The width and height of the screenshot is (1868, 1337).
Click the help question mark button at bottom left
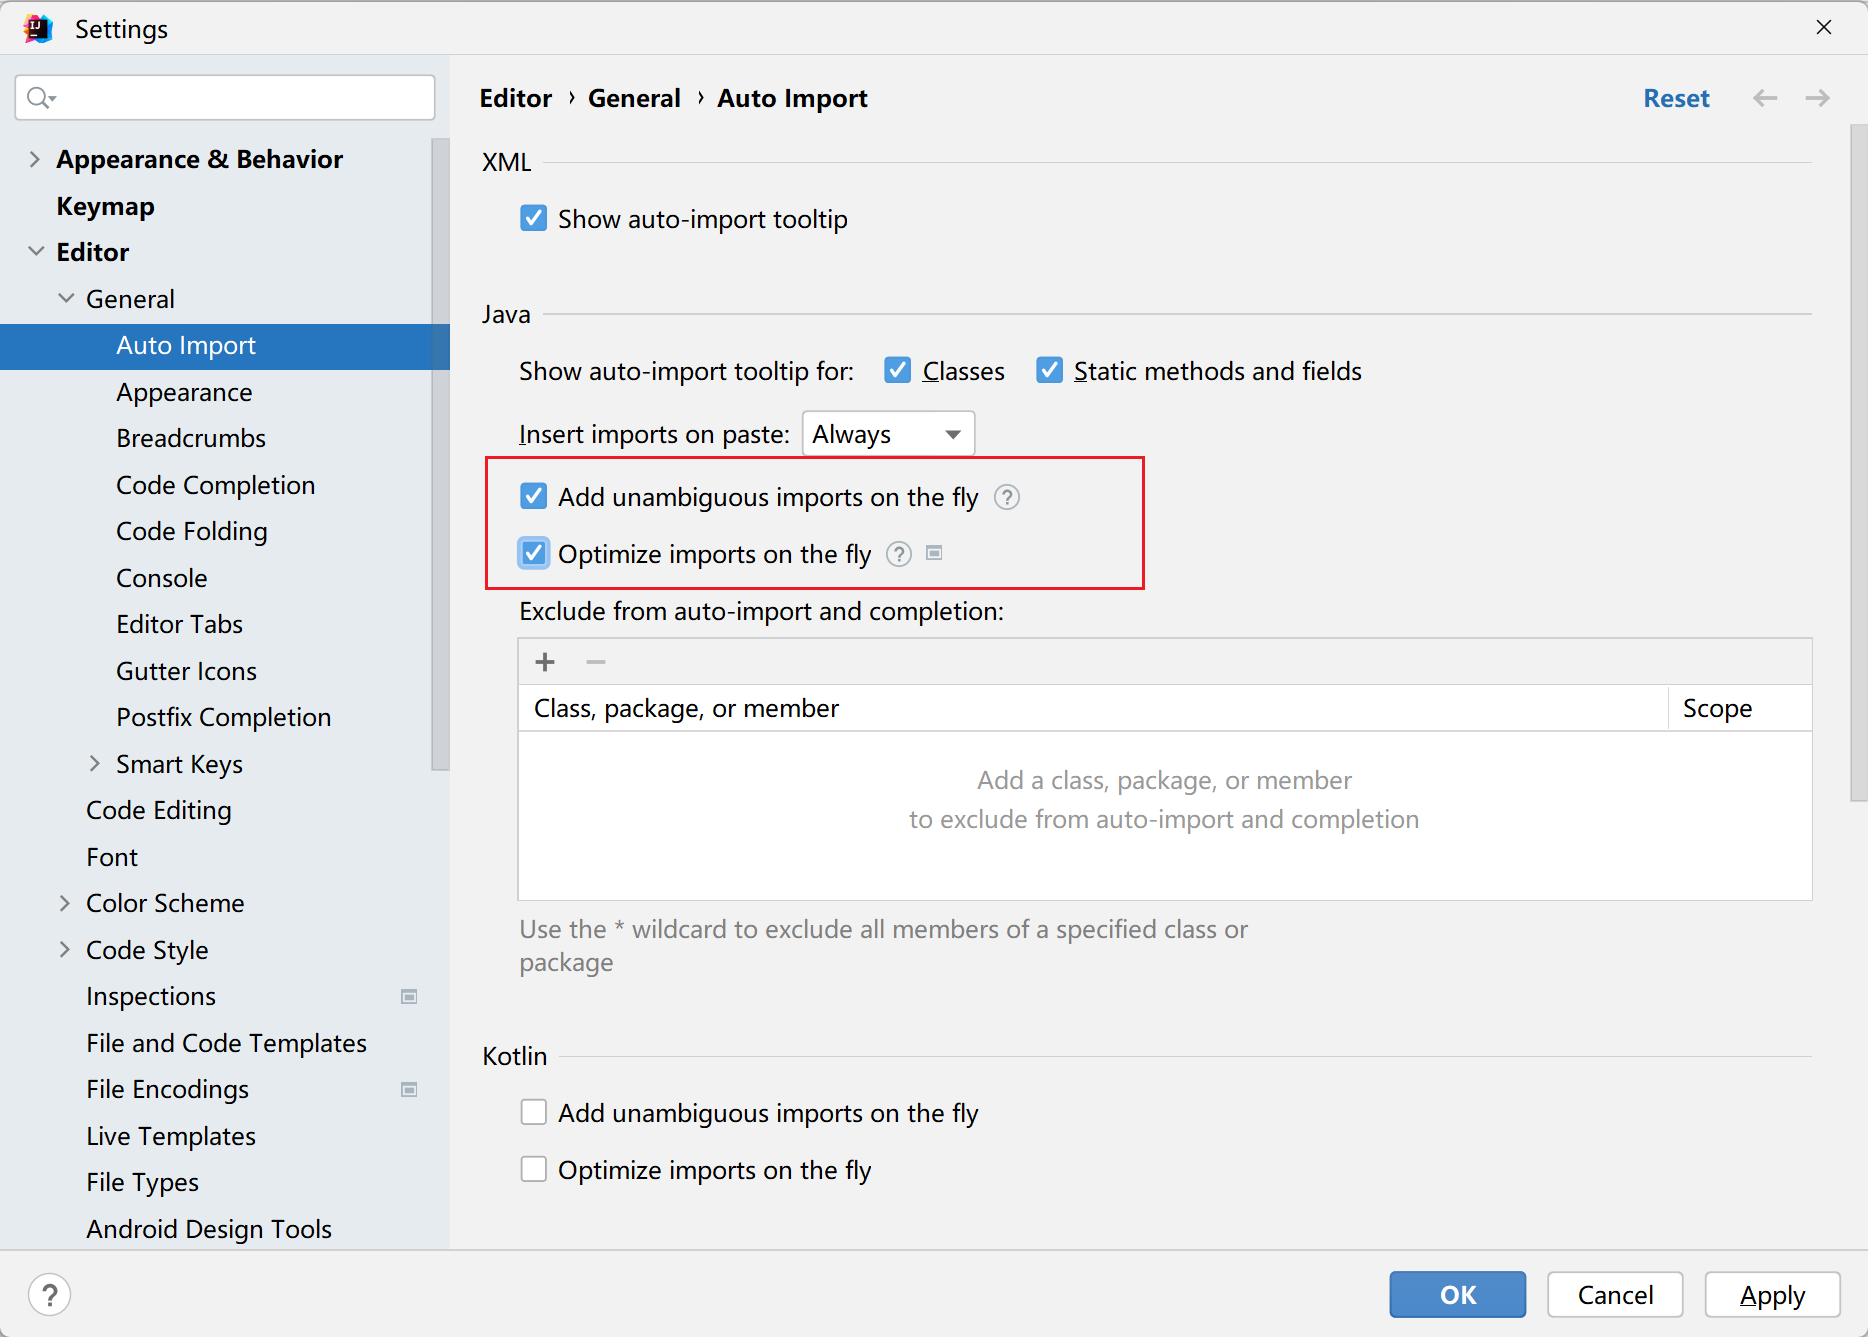[x=49, y=1295]
